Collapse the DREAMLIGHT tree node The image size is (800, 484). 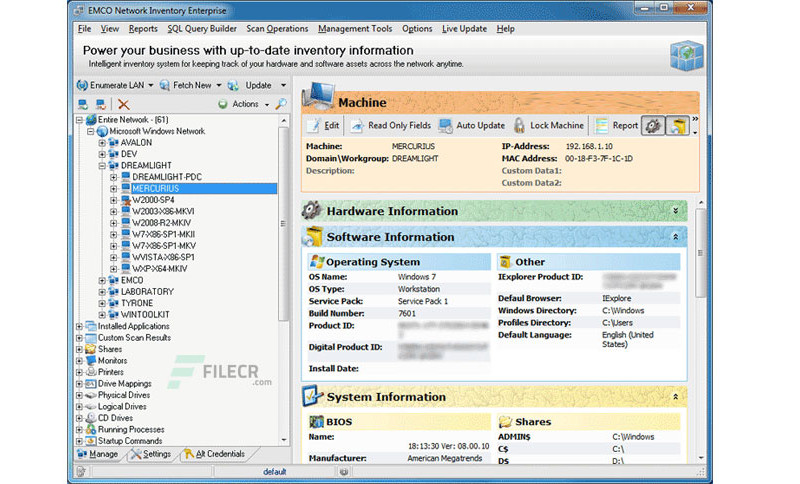point(102,165)
